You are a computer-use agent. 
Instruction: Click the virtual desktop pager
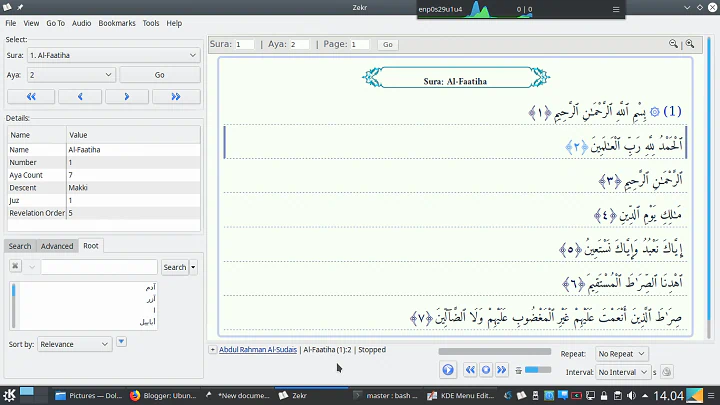34,395
